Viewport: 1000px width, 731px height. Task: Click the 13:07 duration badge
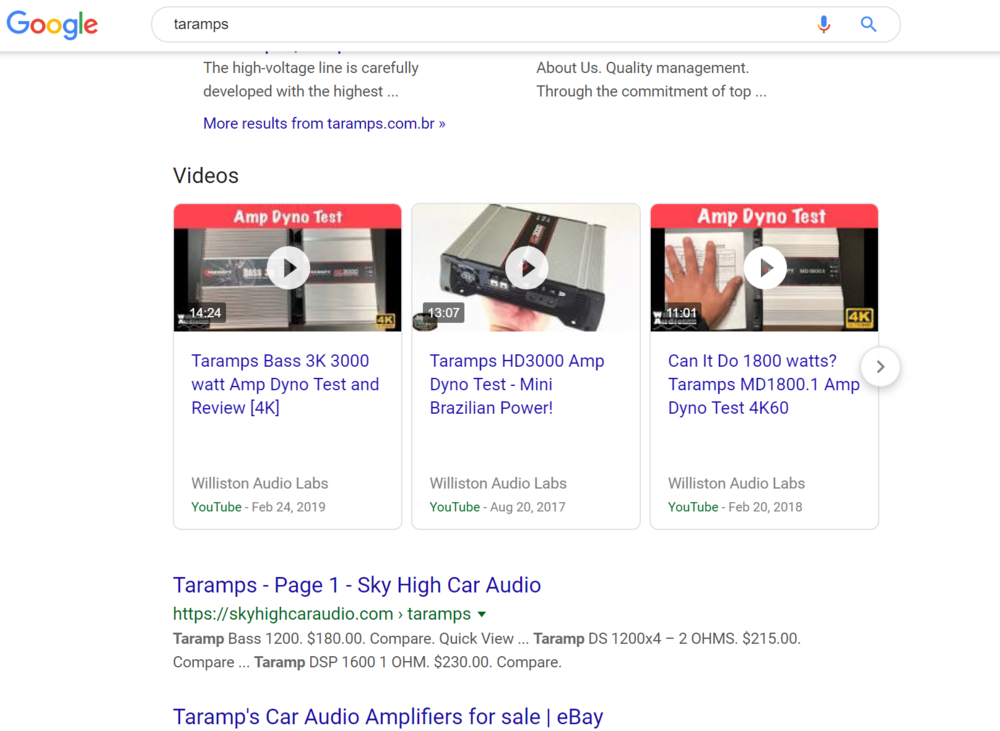(443, 313)
